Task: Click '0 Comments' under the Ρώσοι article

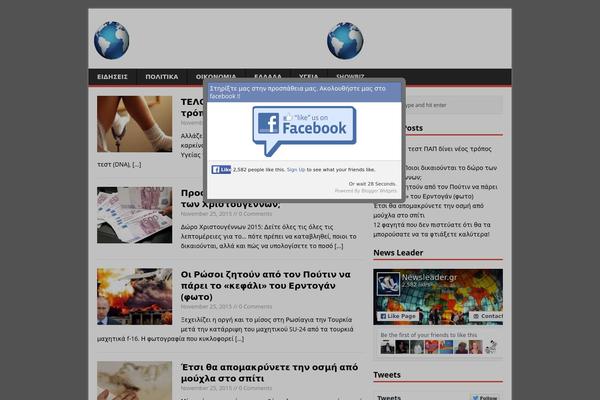Action: tap(255, 307)
